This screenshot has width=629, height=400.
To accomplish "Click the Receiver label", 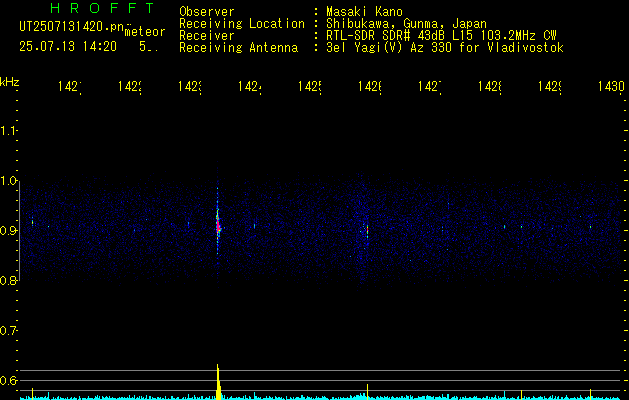I will tap(207, 36).
